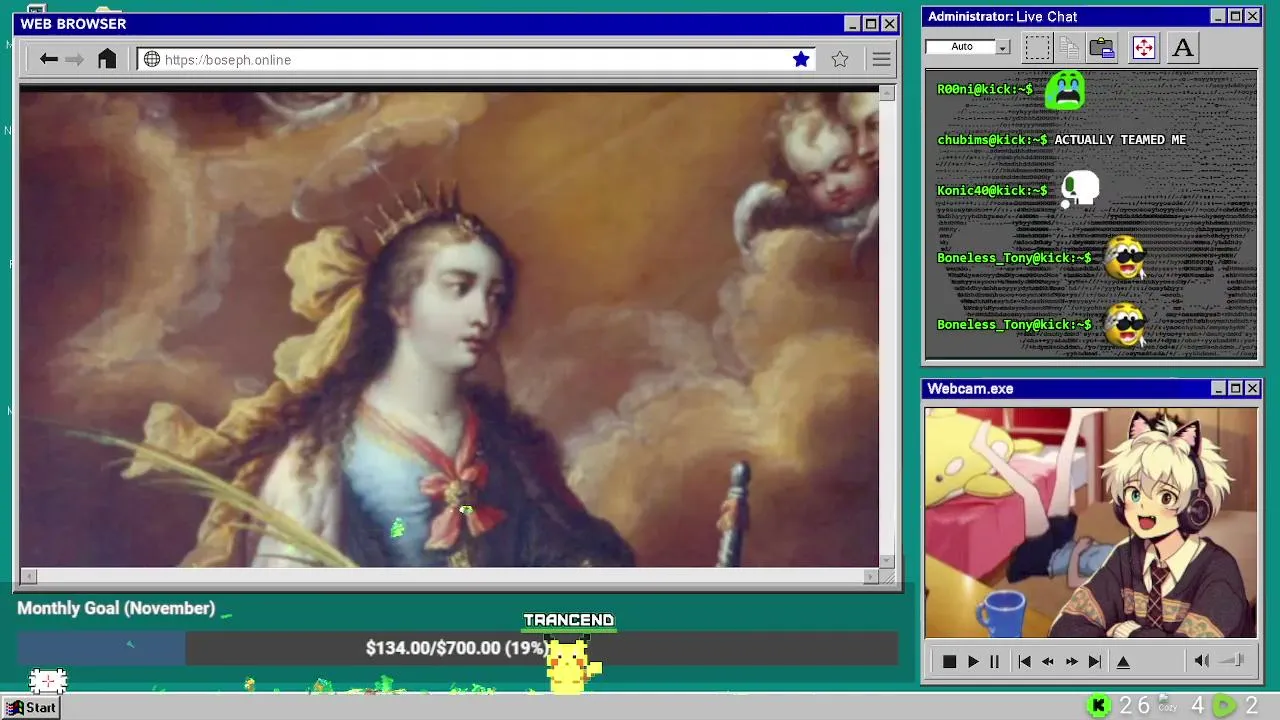Click the browser's scroll left arrow
1280x720 pixels.
(28, 576)
